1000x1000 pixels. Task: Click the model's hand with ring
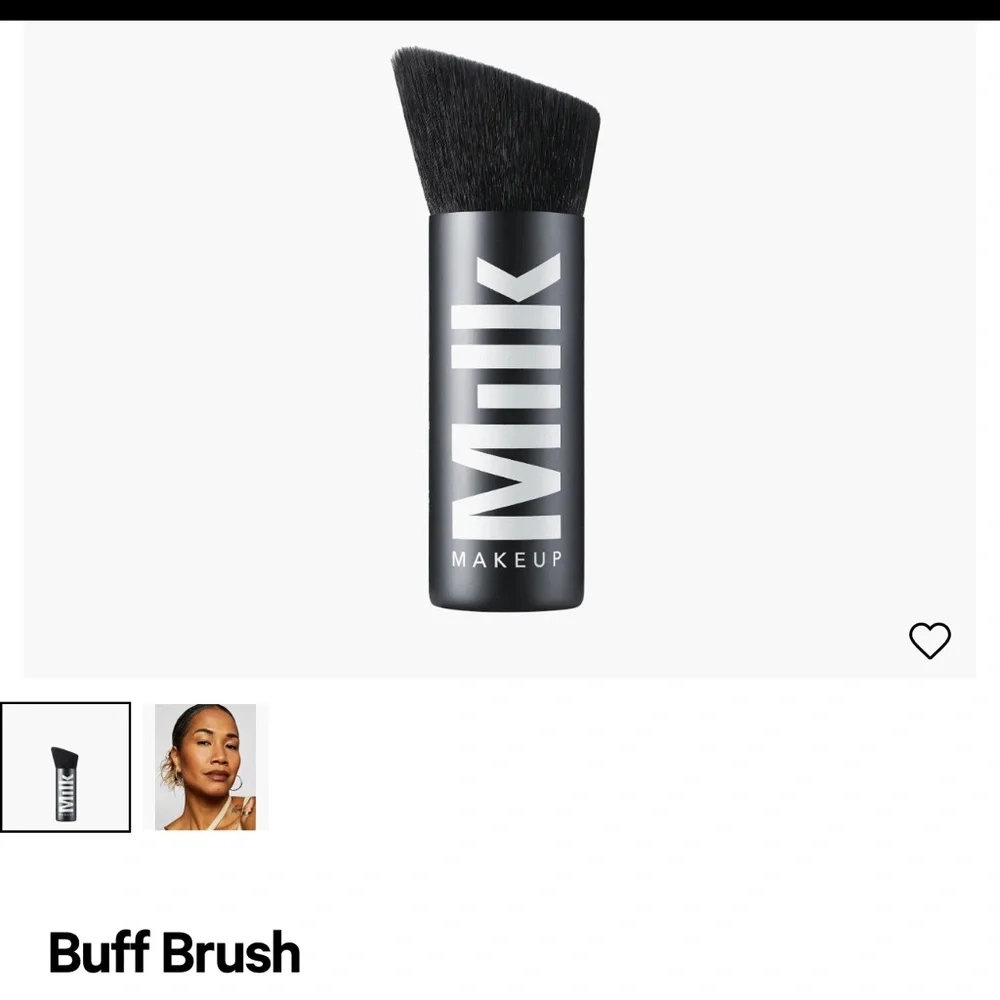pyautogui.click(x=245, y=810)
